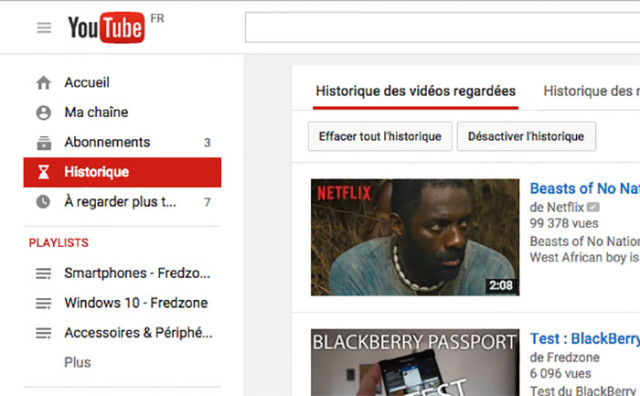Open the de Fredzone channel link
640x396 pixels.
[564, 358]
